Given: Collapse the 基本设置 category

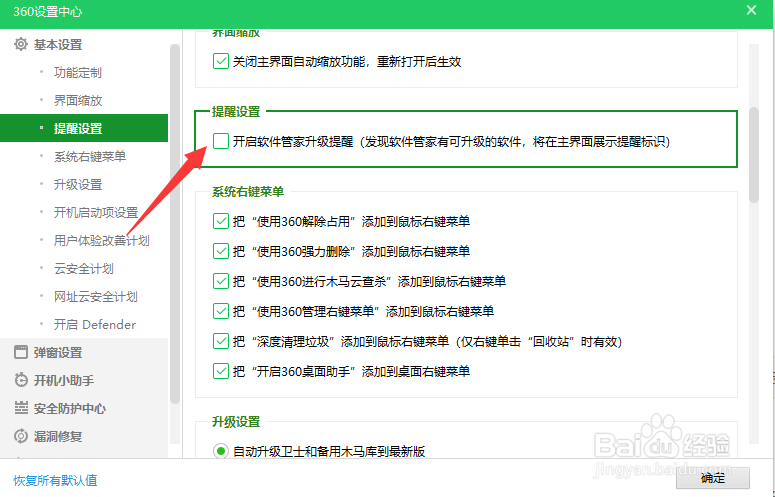Looking at the screenshot, I should [x=58, y=44].
